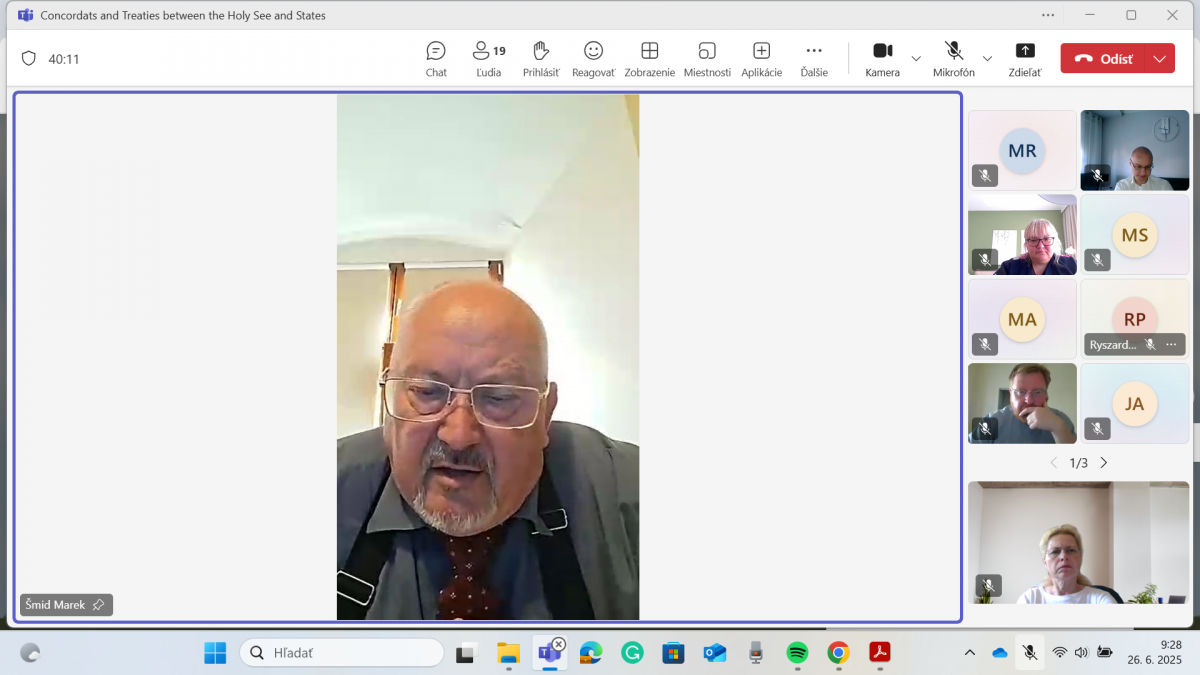The height and width of the screenshot is (675, 1200).
Task: Select the JA participant tile
Action: 1135,403
